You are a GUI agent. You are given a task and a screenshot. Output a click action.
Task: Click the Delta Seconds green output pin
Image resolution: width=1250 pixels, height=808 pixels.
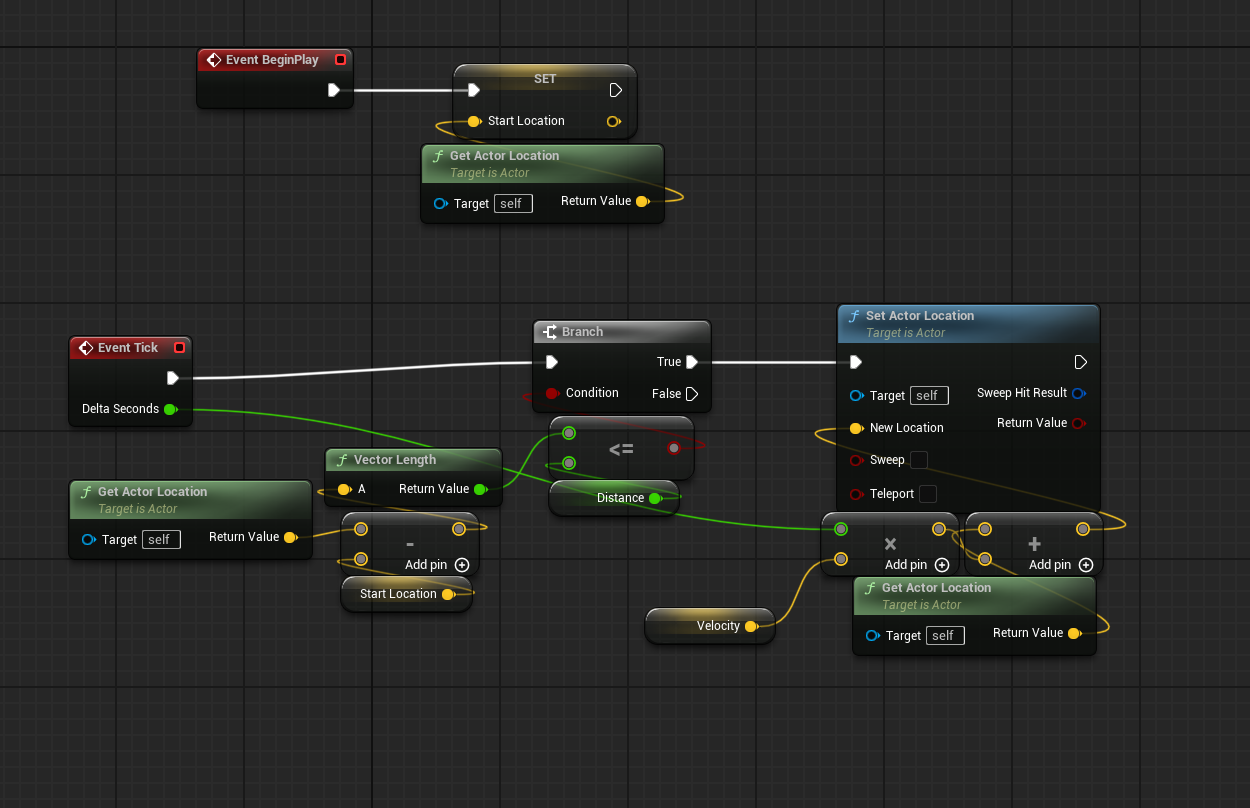click(x=170, y=409)
